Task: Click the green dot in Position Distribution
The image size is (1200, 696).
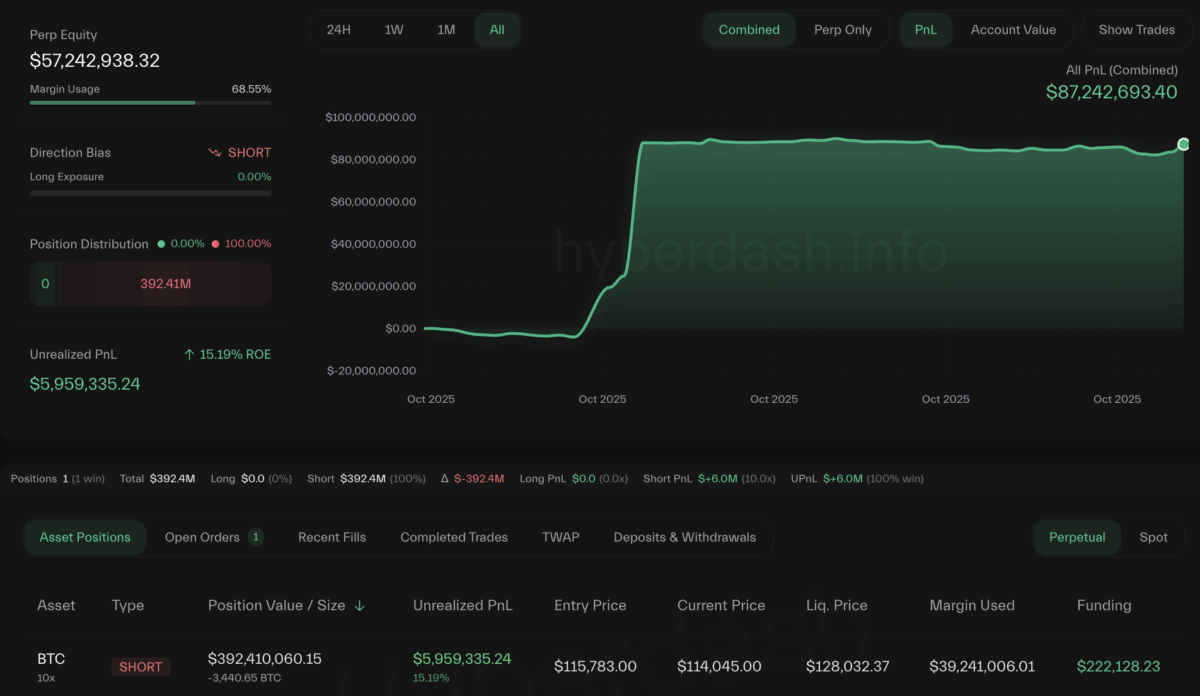Action: point(161,244)
